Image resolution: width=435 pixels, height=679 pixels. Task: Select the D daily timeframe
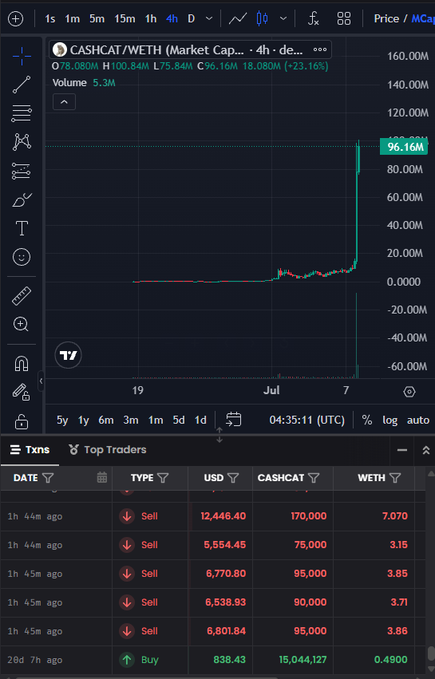coord(191,19)
